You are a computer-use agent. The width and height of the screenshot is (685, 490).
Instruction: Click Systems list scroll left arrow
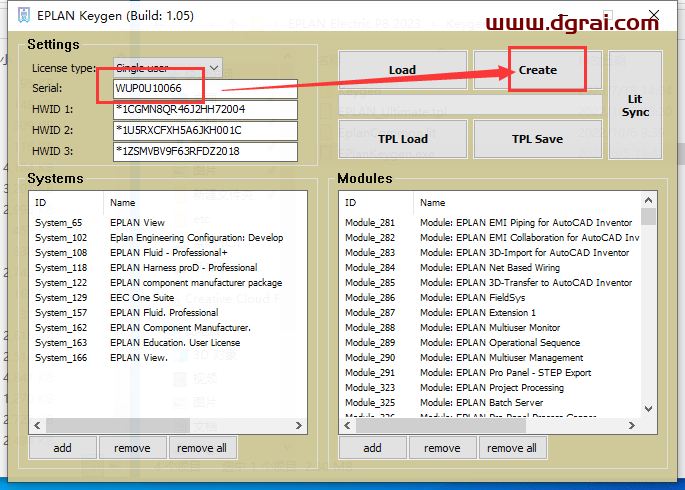(x=37, y=425)
